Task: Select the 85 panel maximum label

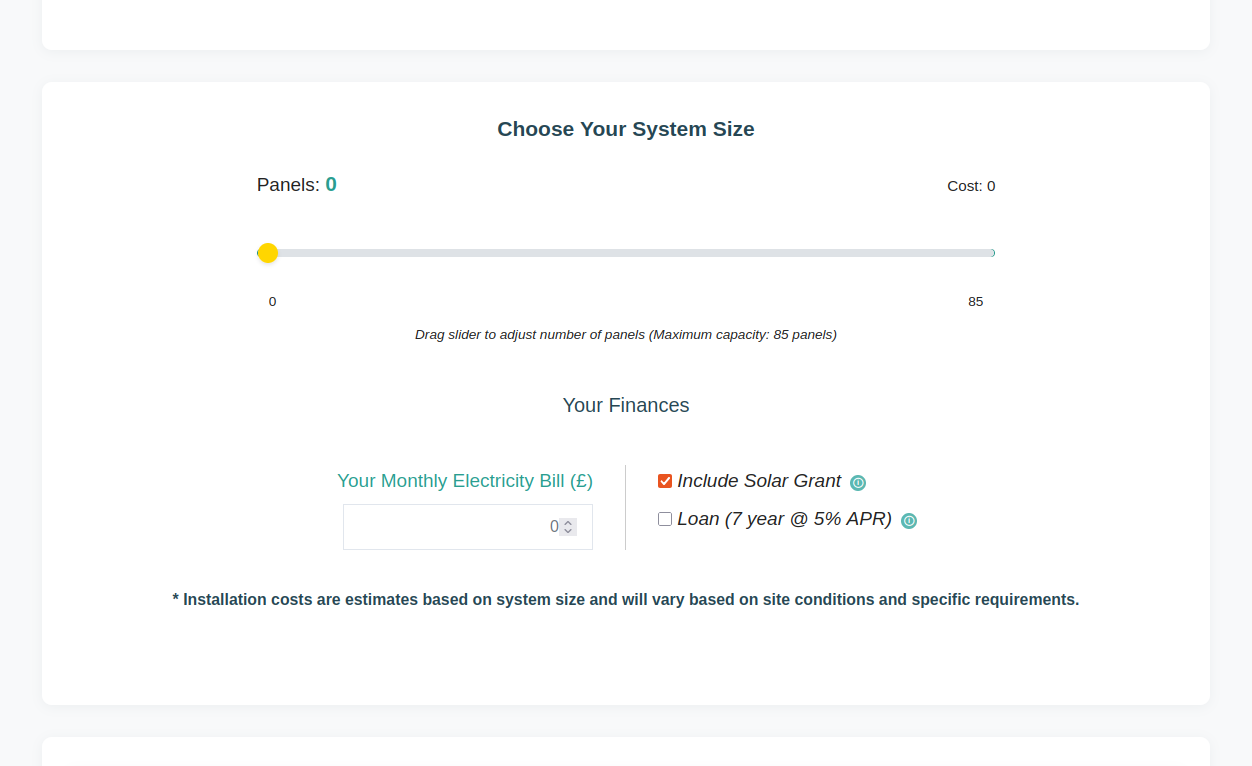Action: coord(975,301)
